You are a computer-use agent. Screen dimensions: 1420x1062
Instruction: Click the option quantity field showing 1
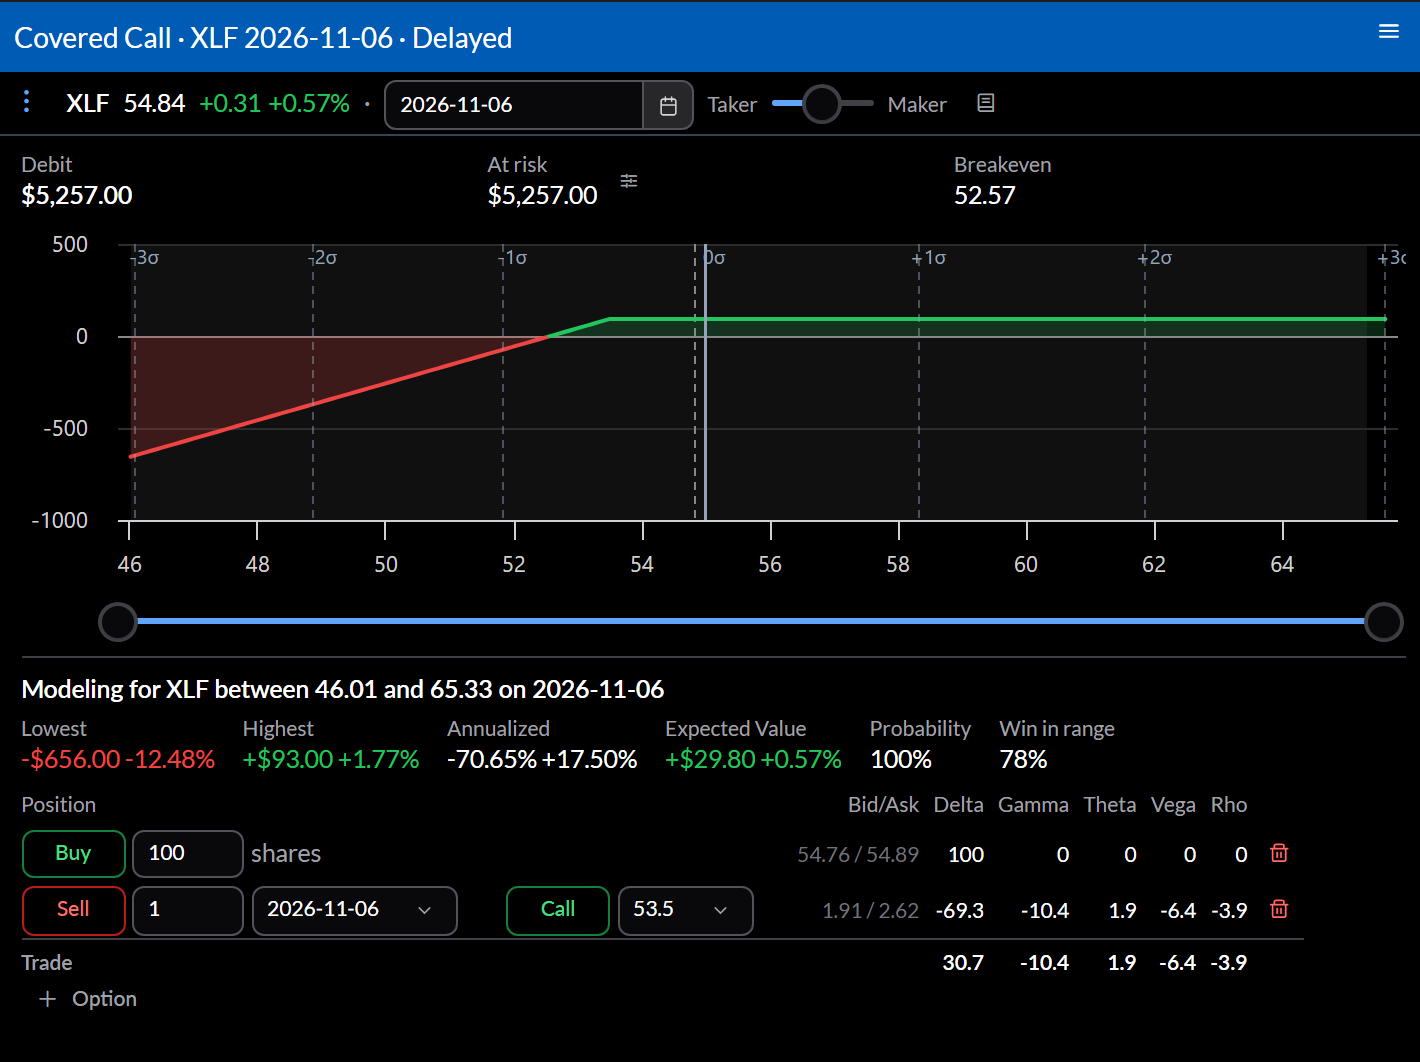(x=188, y=910)
